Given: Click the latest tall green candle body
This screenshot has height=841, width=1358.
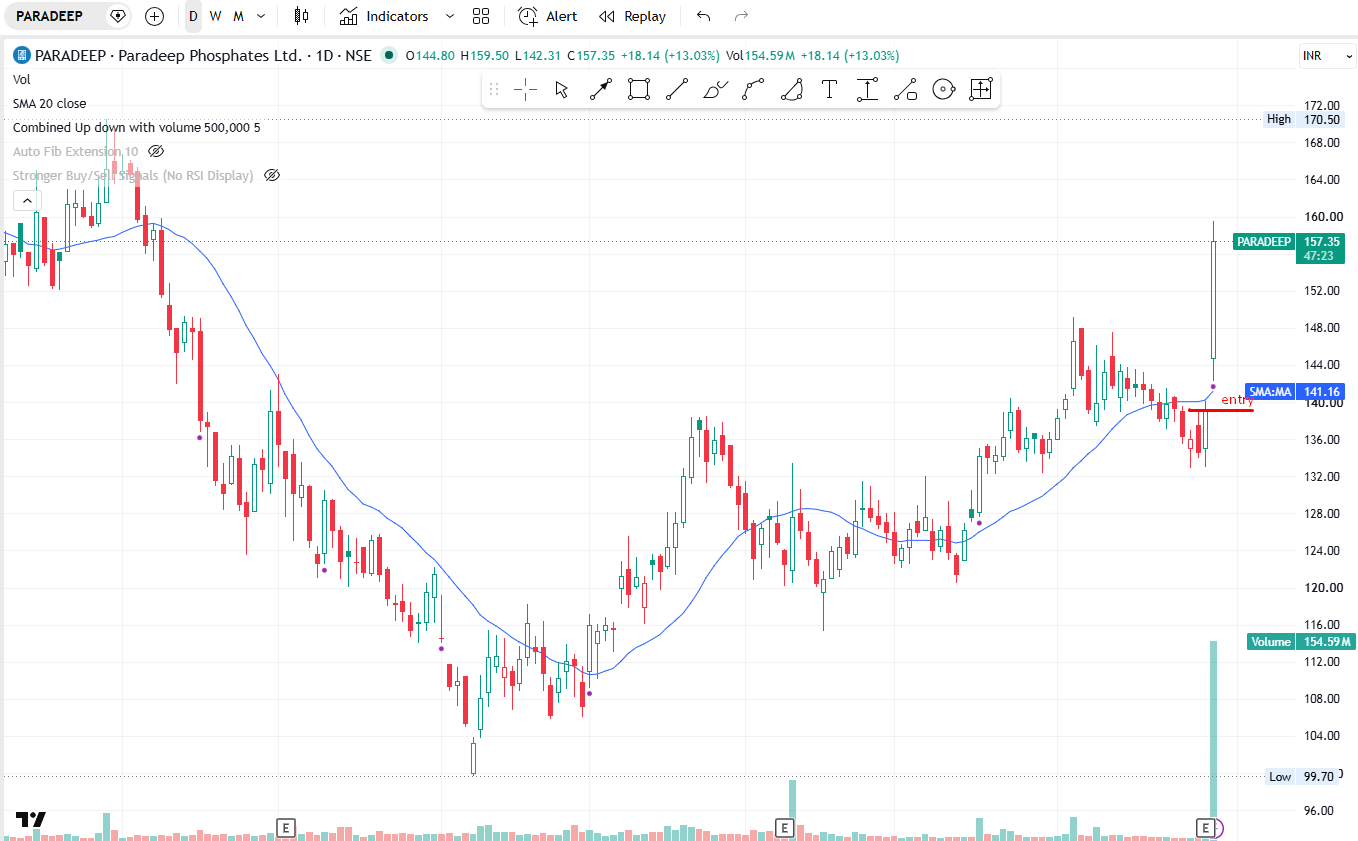Looking at the screenshot, I should click(1214, 299).
